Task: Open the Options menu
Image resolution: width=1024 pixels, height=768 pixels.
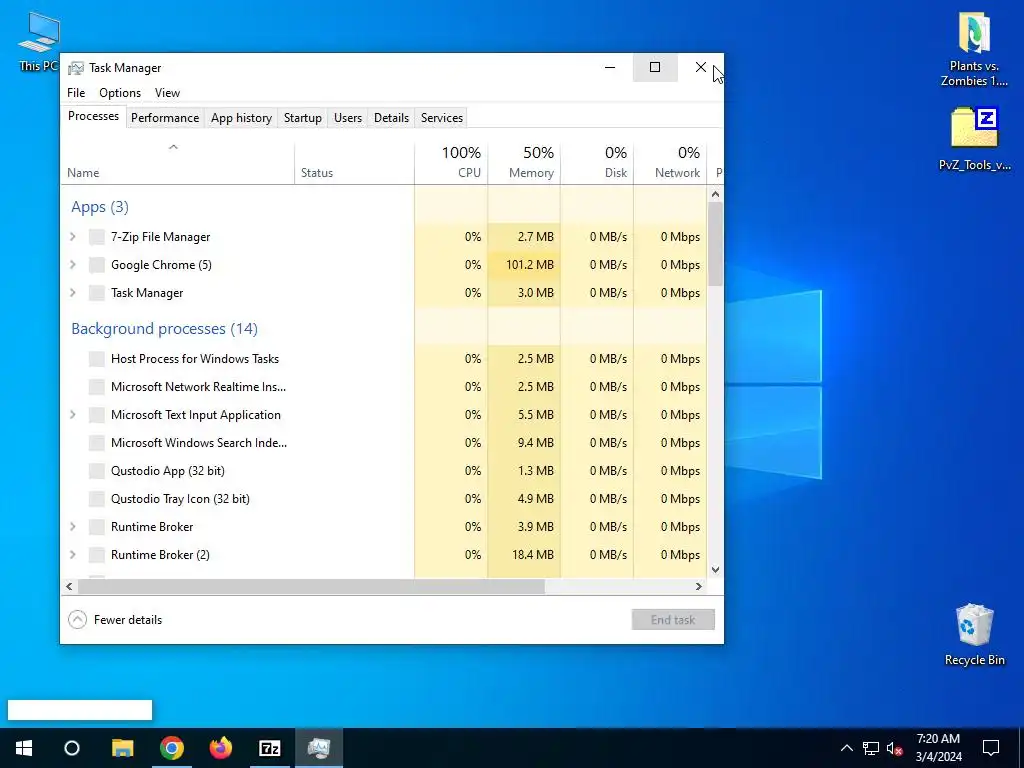Action: (x=120, y=93)
